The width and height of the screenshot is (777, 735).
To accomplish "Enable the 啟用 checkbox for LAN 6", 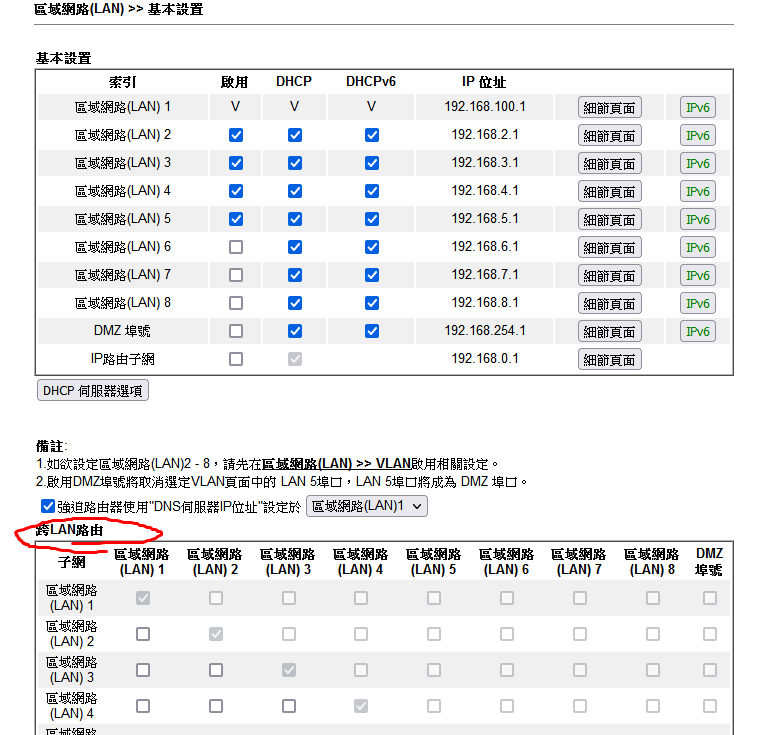I will (236, 247).
